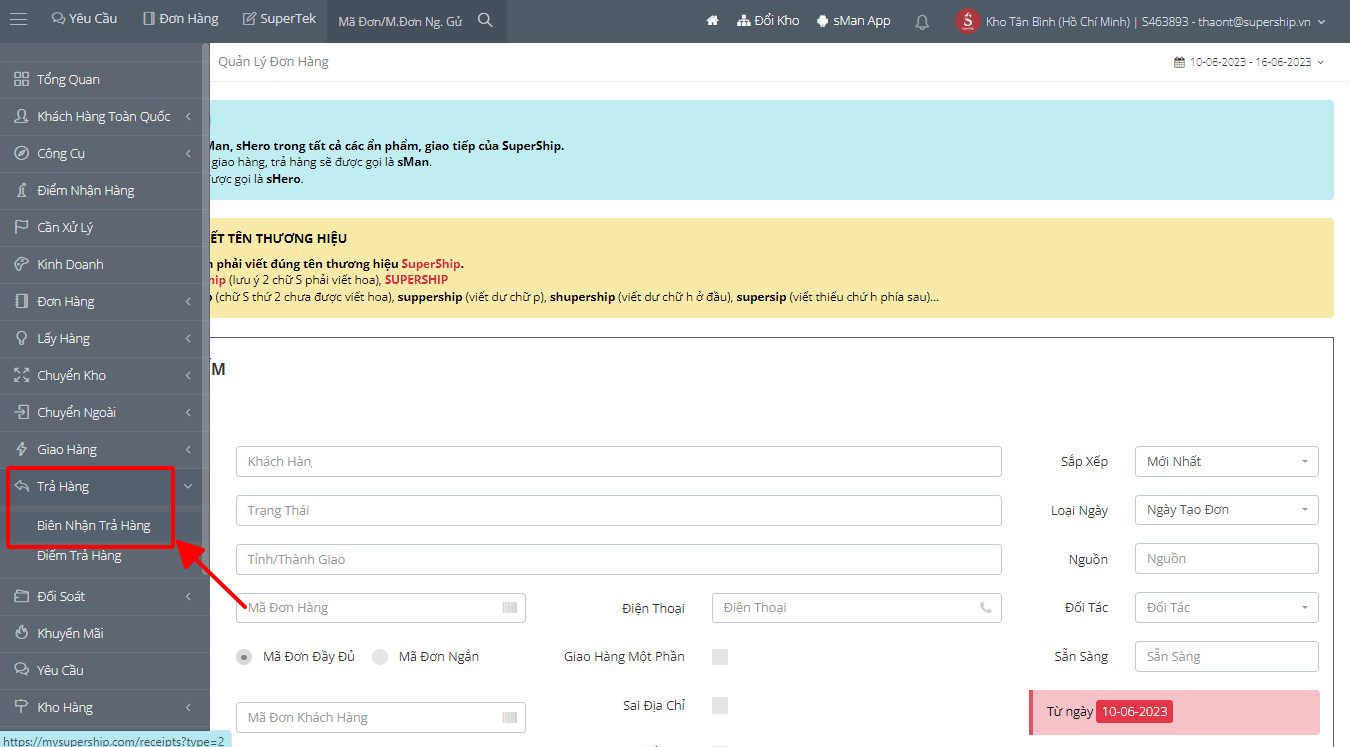Open the Đối Tác dropdown
The width and height of the screenshot is (1350, 747).
(x=1227, y=607)
